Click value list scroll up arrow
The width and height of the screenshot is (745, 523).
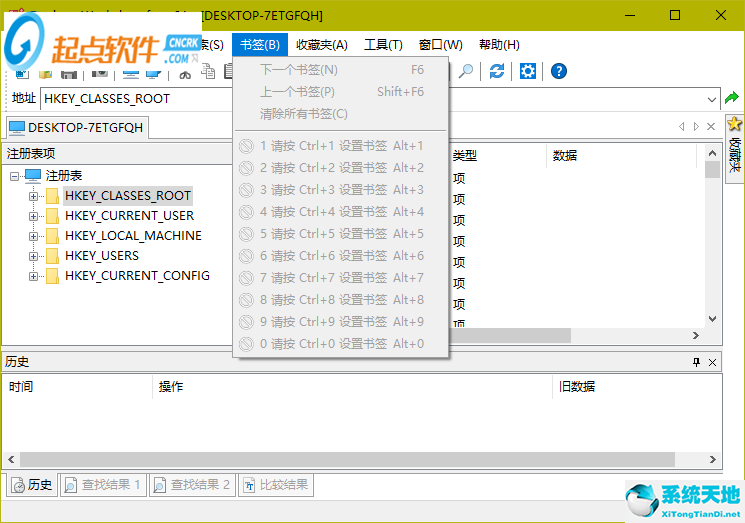coord(712,153)
